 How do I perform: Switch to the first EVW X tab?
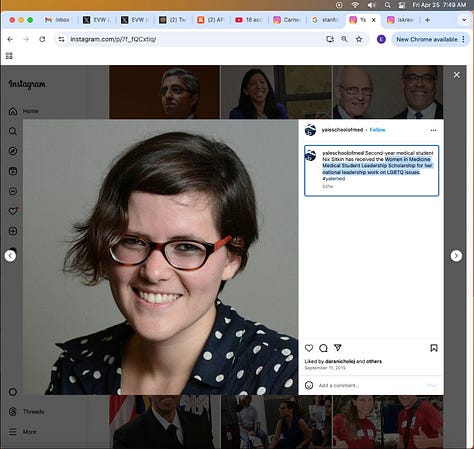97,20
